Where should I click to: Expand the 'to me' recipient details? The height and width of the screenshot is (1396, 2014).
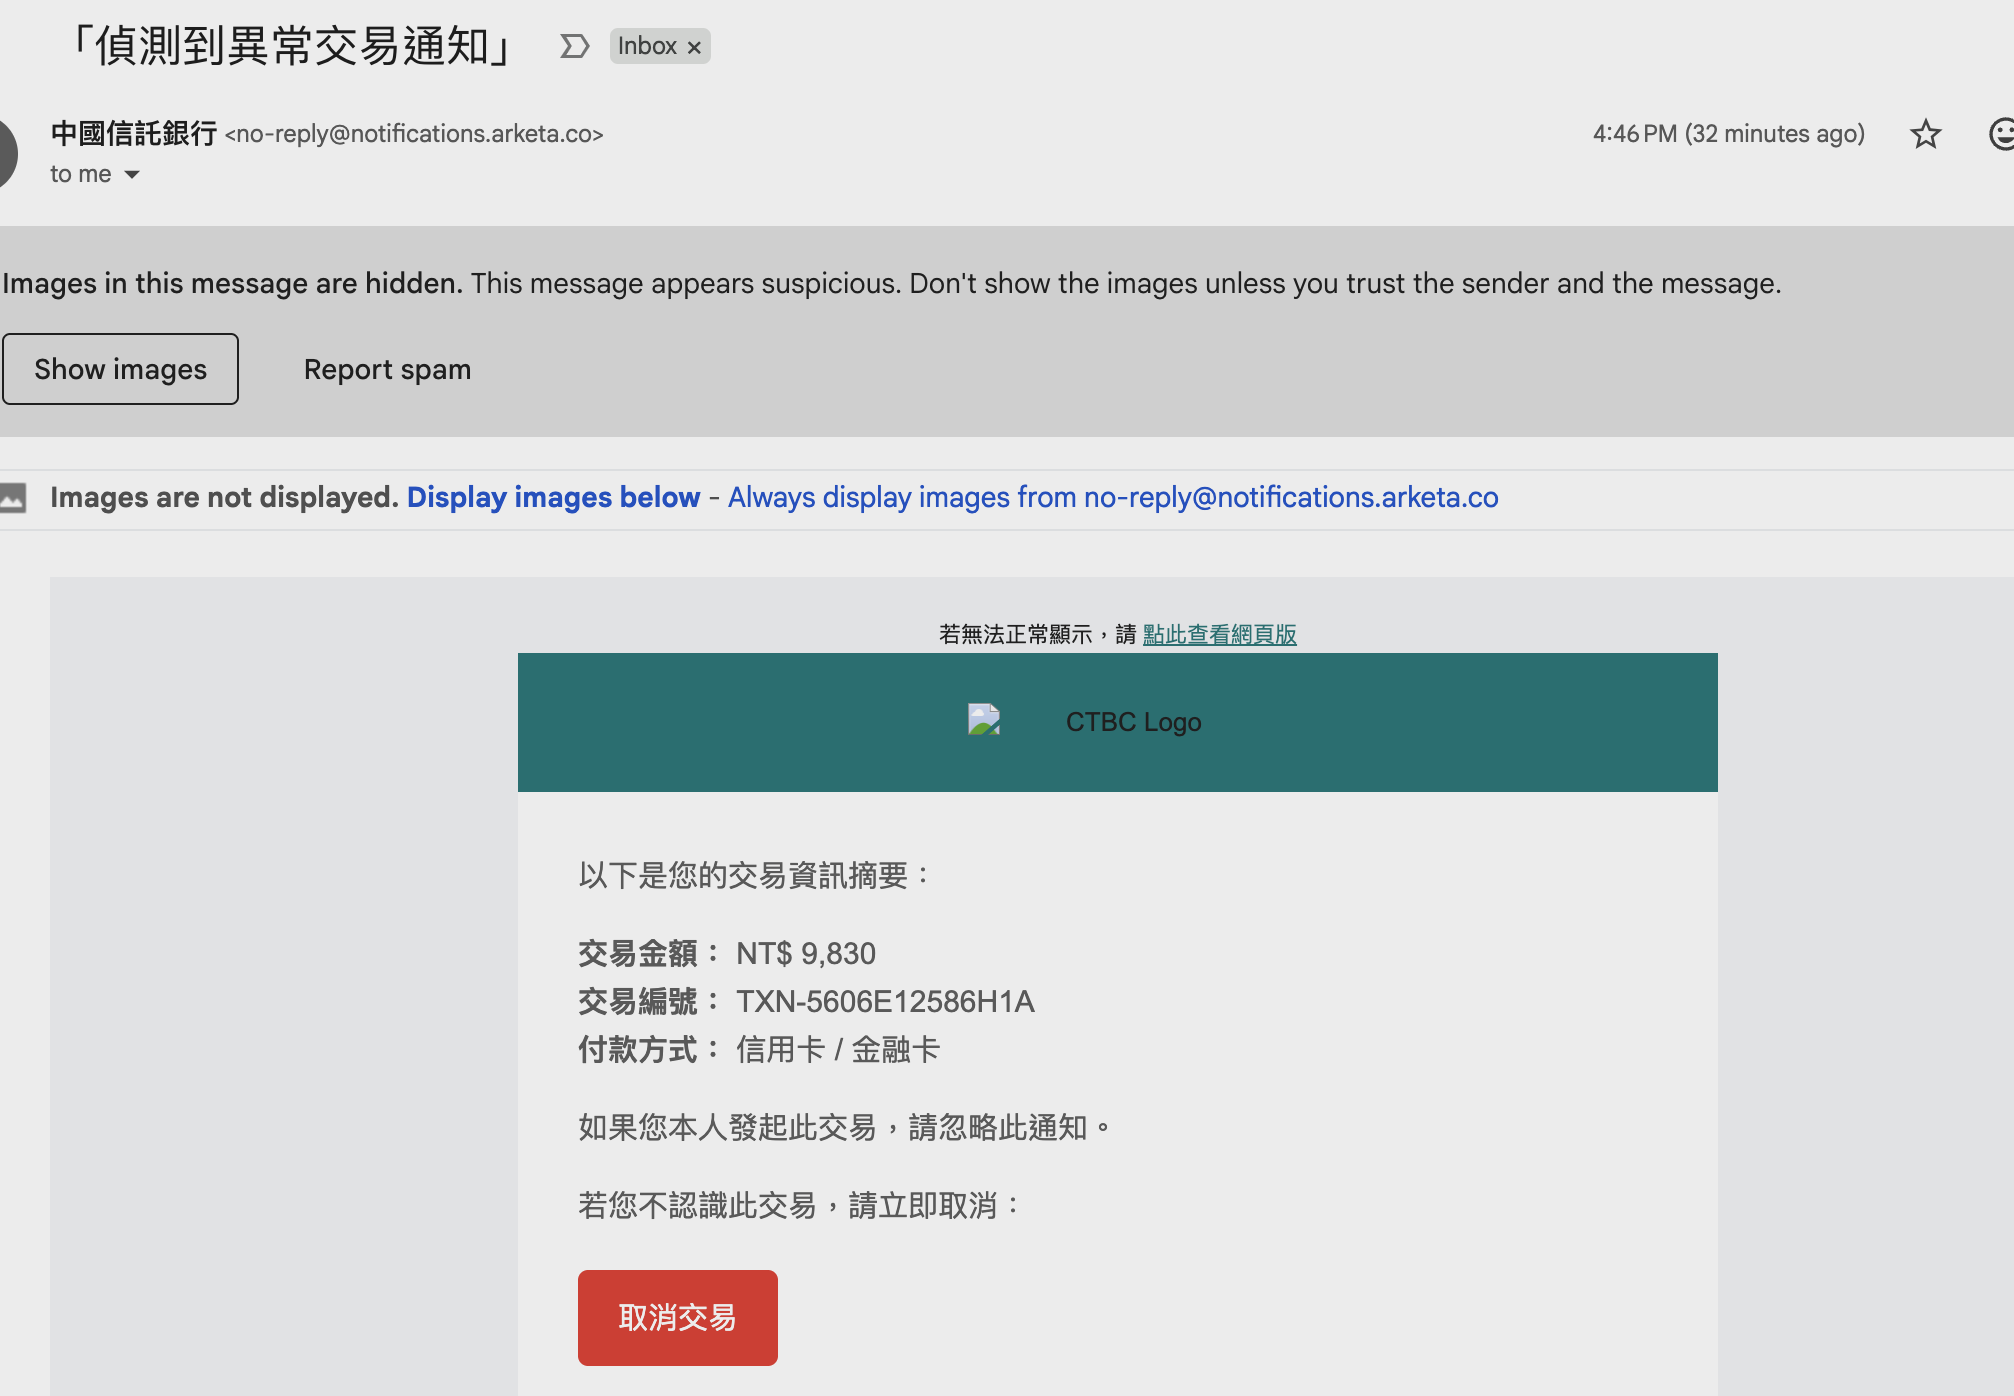[132, 175]
